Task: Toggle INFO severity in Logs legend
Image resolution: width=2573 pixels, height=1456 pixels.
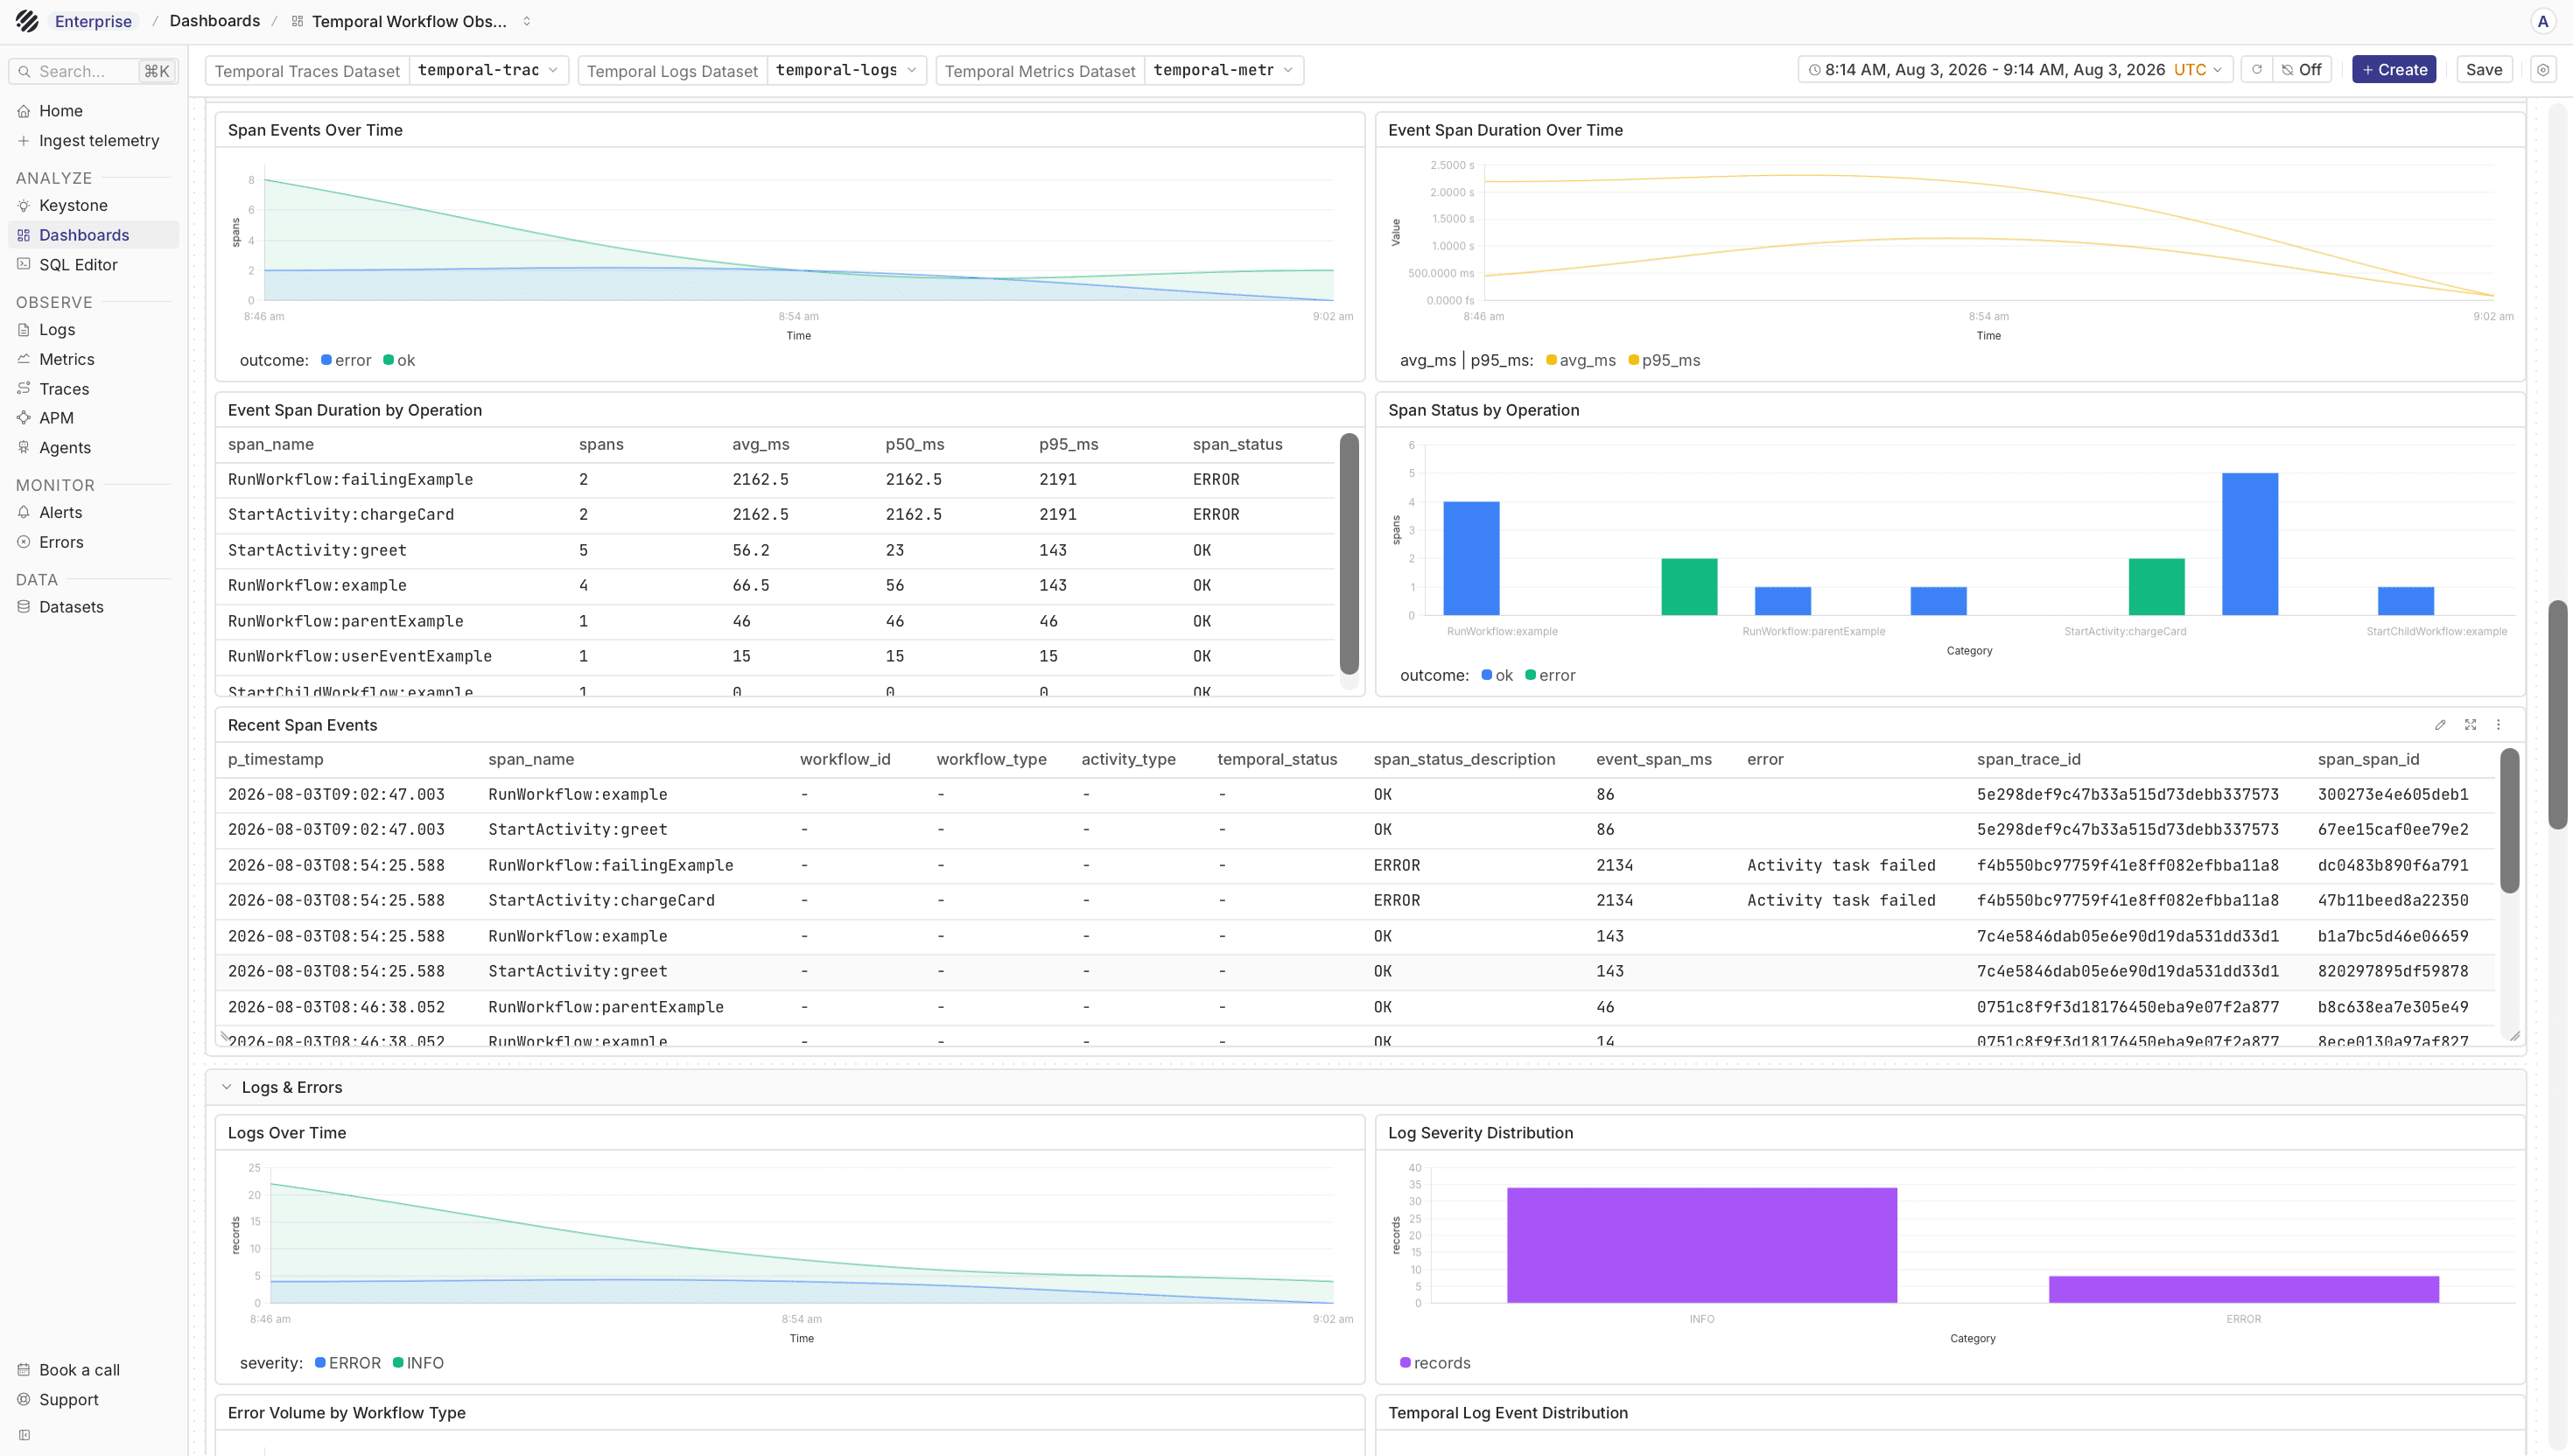Action: [x=418, y=1364]
